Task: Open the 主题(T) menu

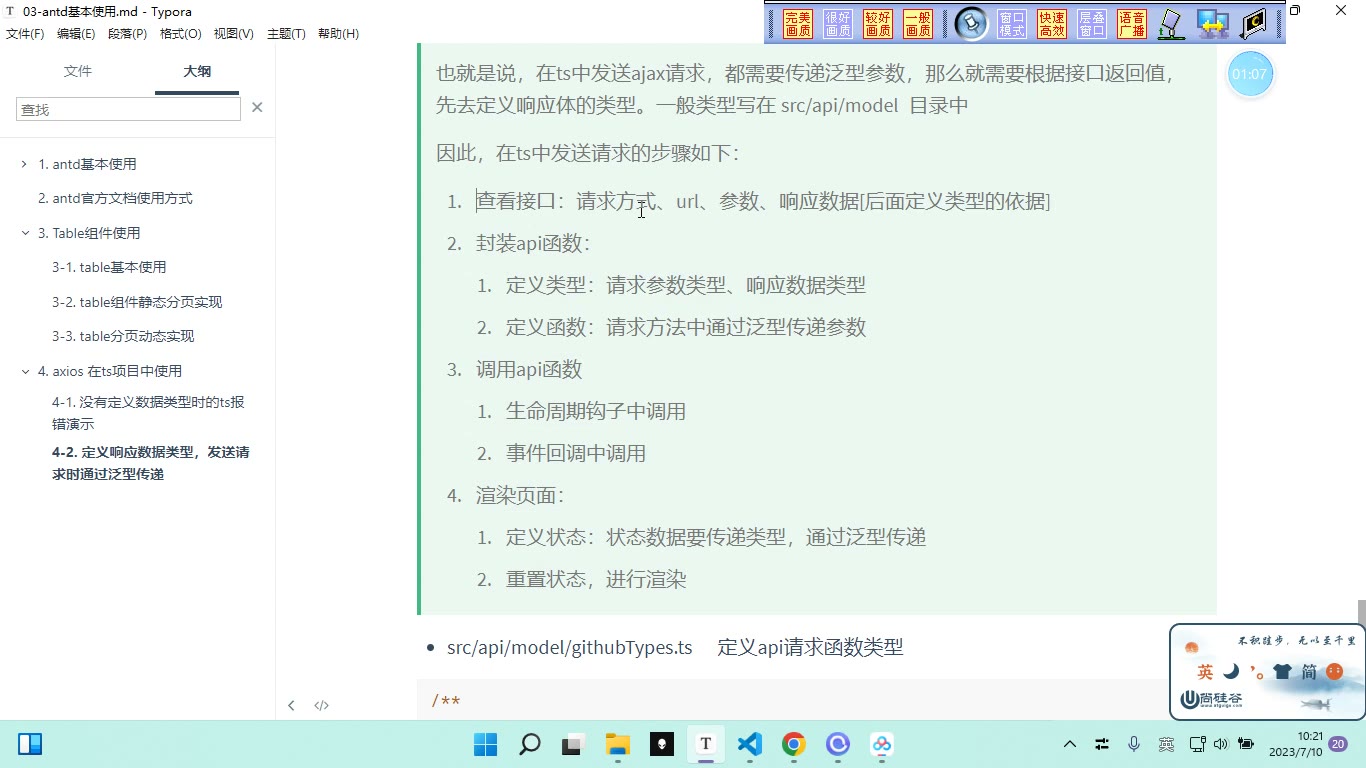Action: pyautogui.click(x=286, y=34)
